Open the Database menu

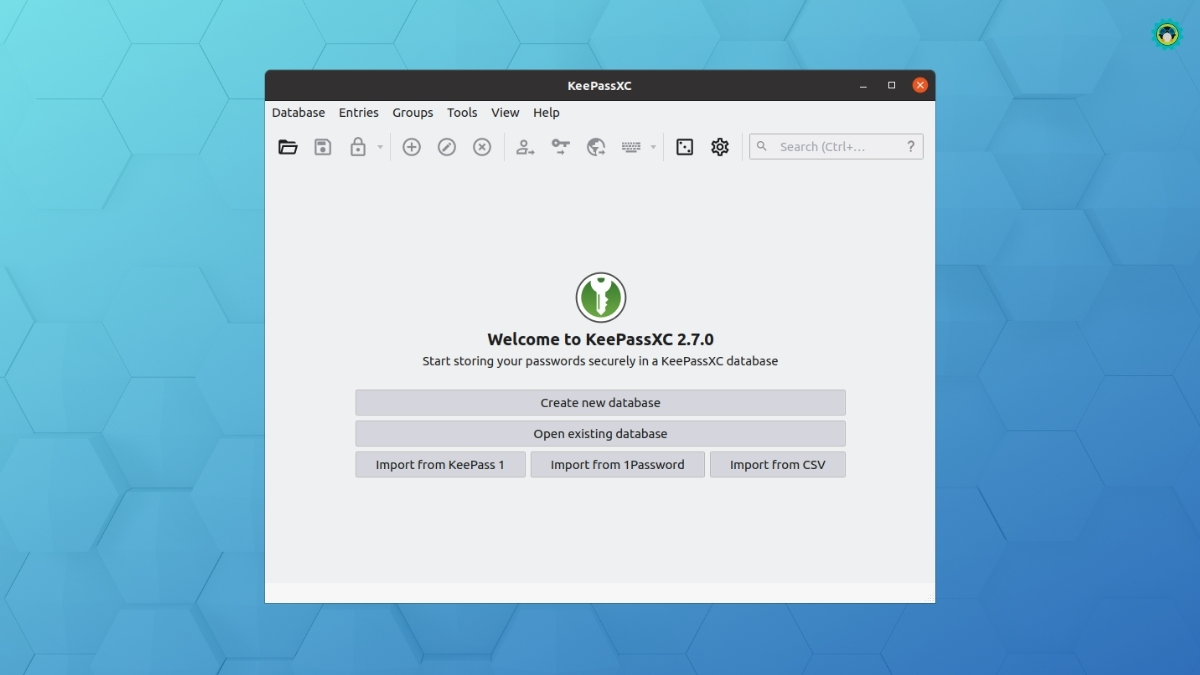(x=298, y=113)
